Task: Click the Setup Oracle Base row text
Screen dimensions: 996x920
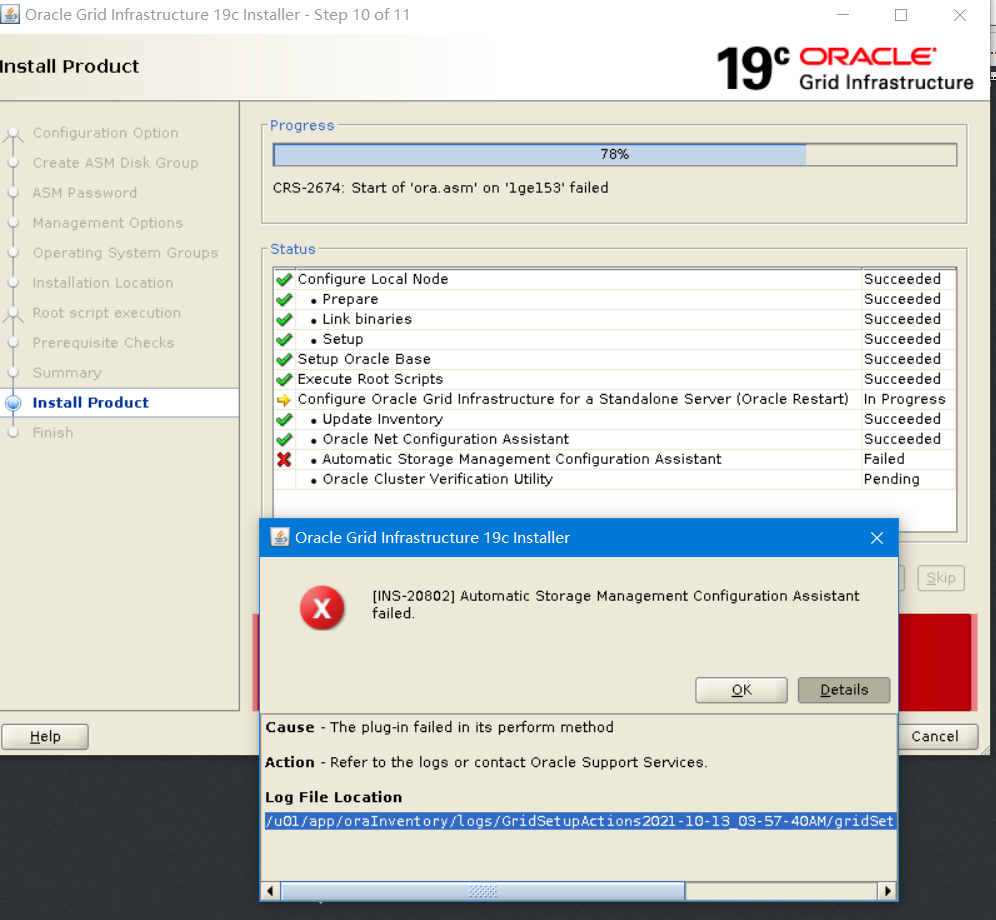Action: [364, 359]
